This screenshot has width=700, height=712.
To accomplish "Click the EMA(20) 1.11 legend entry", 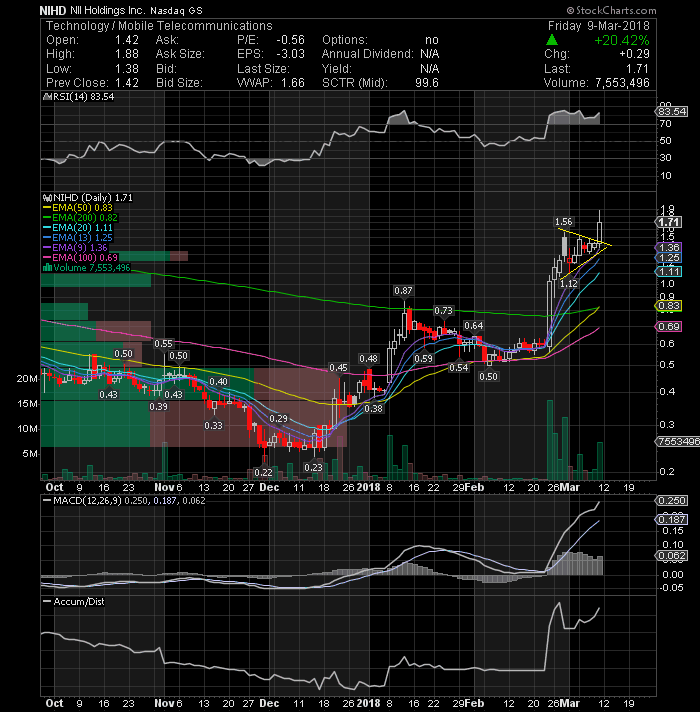I will pyautogui.click(x=78, y=227).
